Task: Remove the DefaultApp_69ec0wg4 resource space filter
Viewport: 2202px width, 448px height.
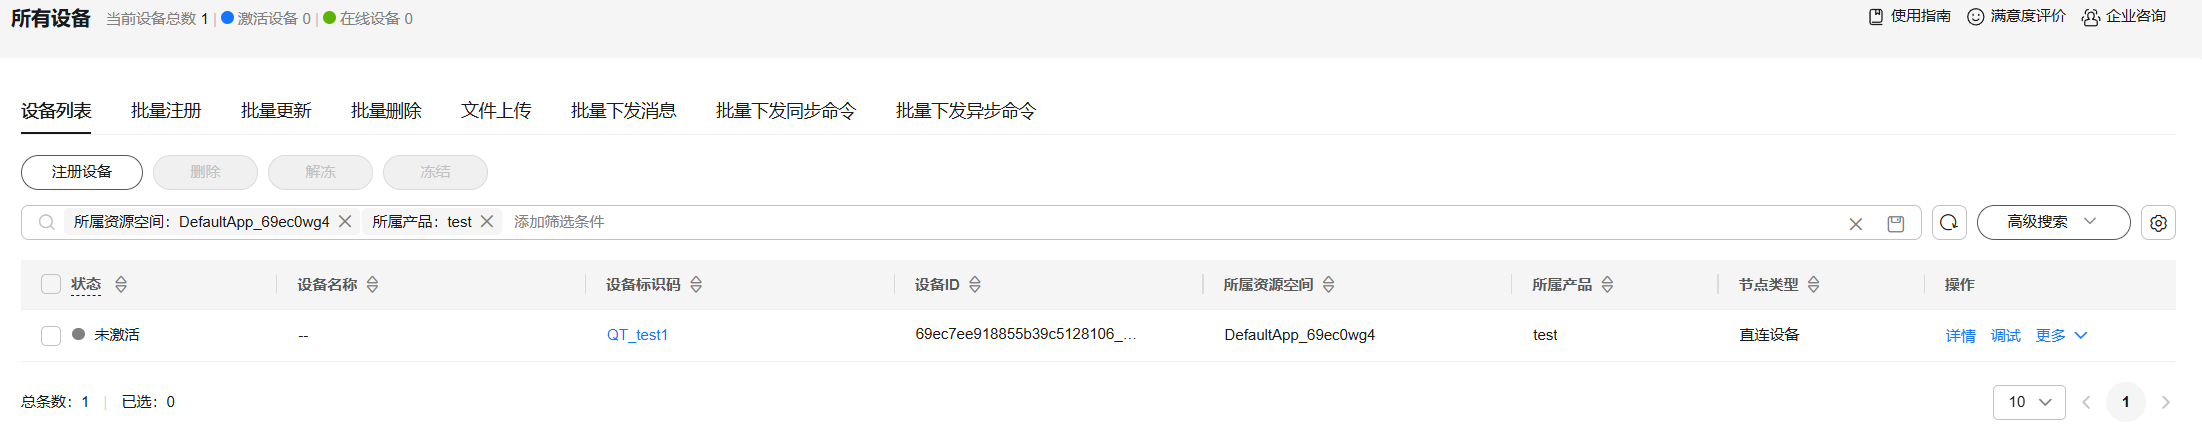Action: (x=345, y=222)
